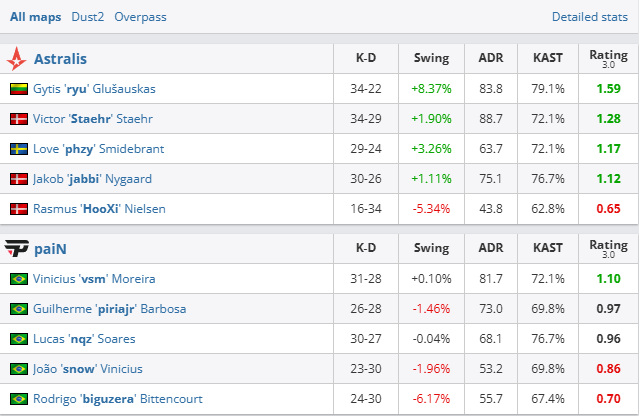Click the Brazilian flag beside biguzera
This screenshot has height=416, width=639.
18,399
